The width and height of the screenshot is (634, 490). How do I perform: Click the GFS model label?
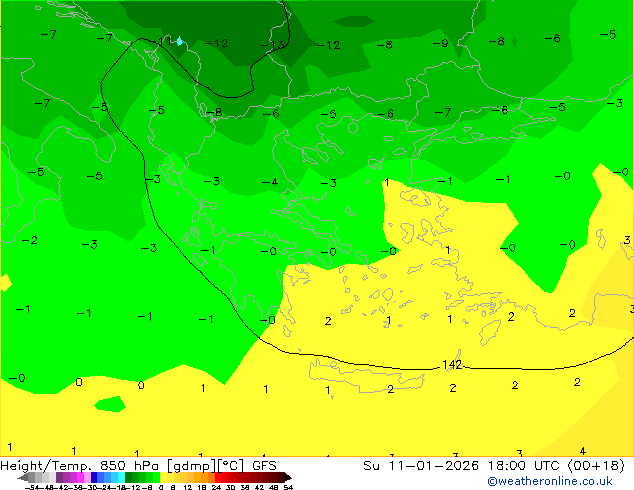(264, 466)
